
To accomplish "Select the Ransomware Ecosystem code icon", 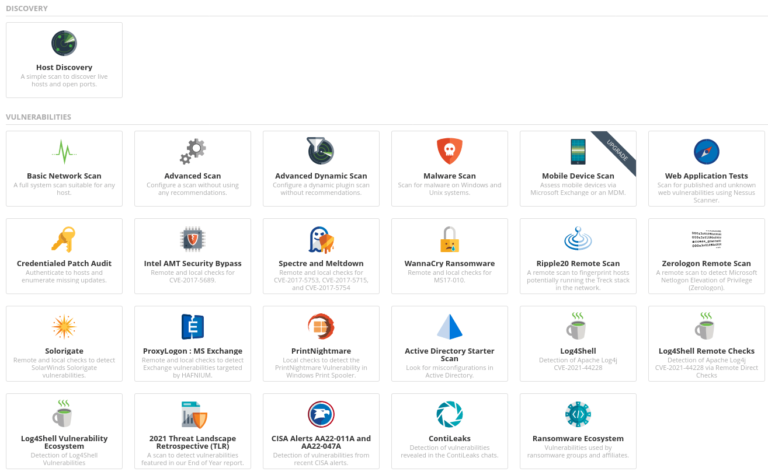I will coord(578,414).
